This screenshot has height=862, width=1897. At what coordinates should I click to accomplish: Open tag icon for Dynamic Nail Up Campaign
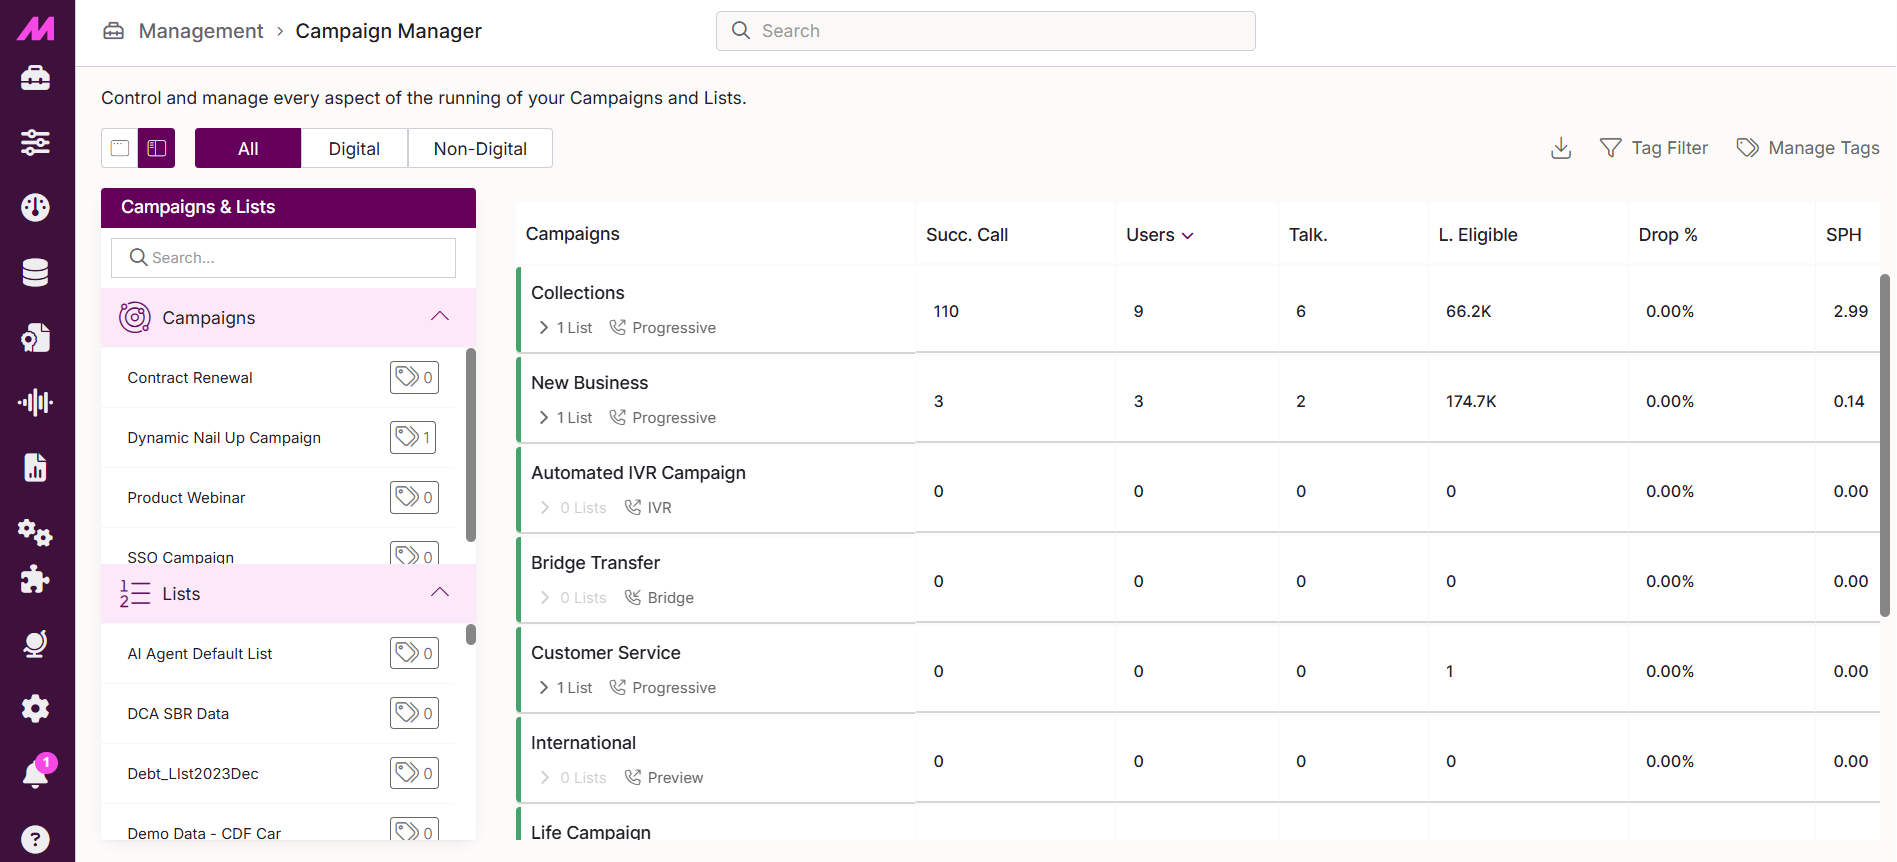413,437
